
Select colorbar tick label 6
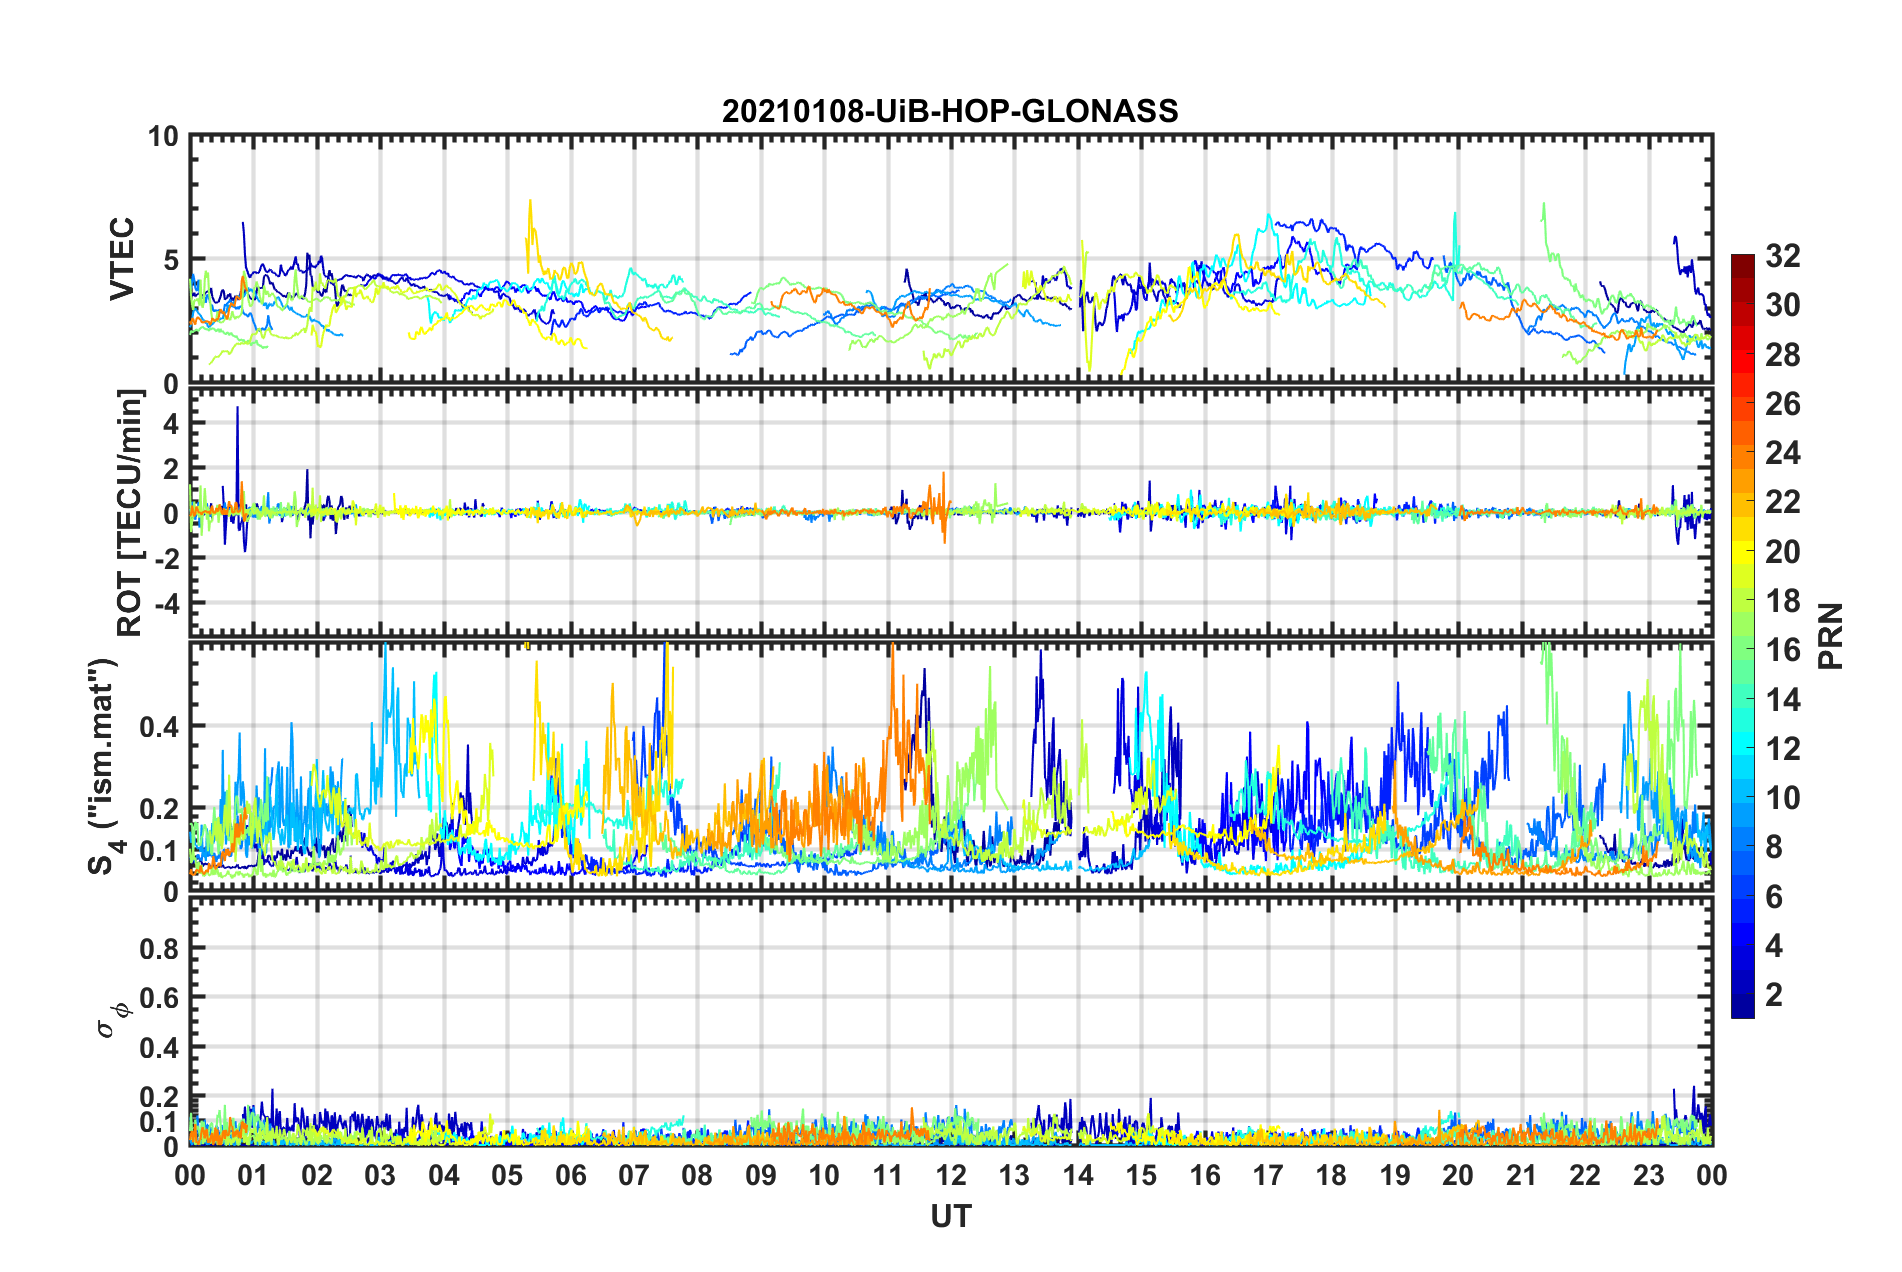pos(1774,896)
